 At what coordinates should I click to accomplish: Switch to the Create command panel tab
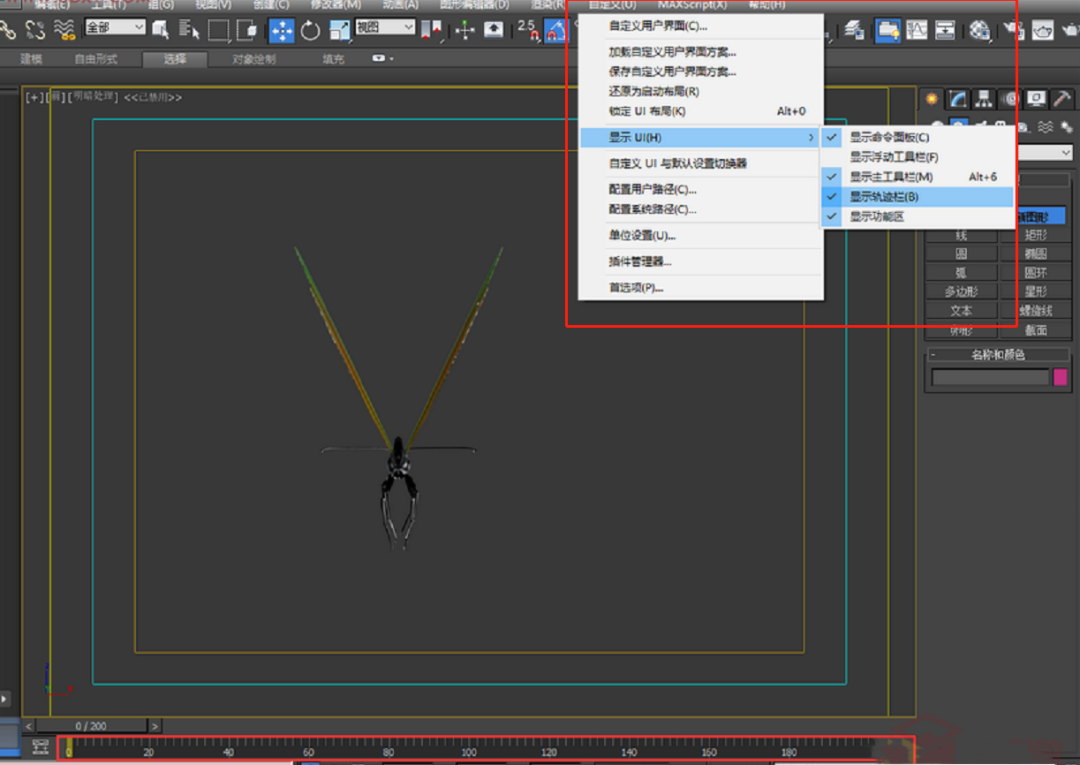tap(932, 99)
